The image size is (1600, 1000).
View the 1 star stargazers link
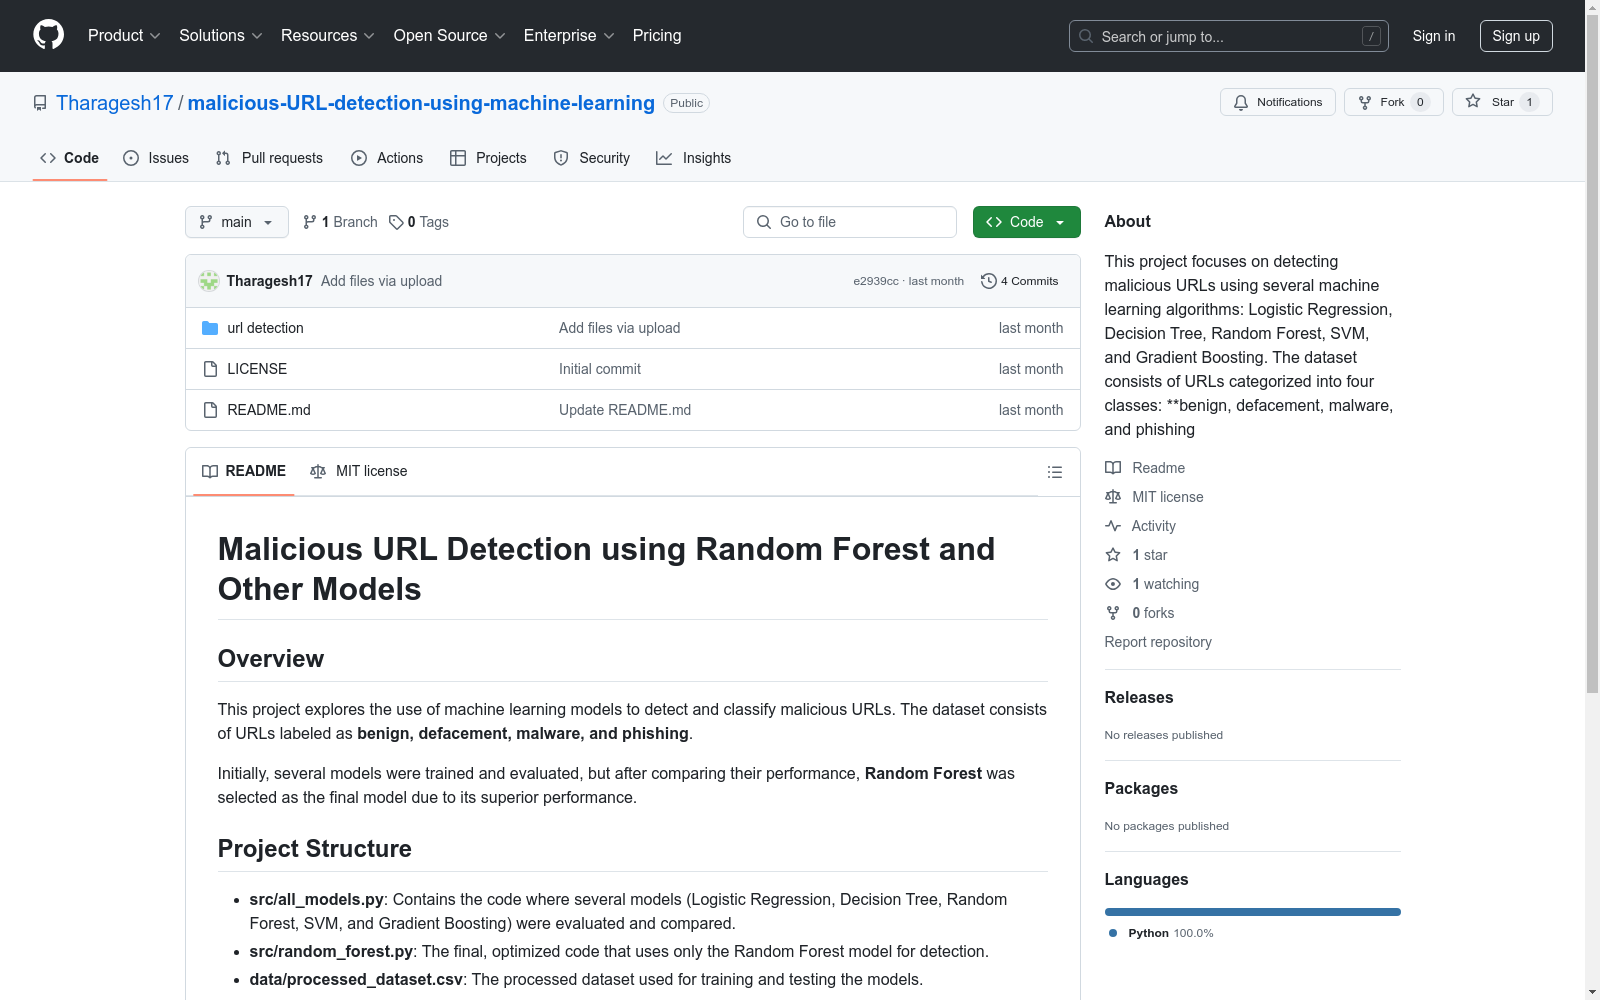(1136, 555)
